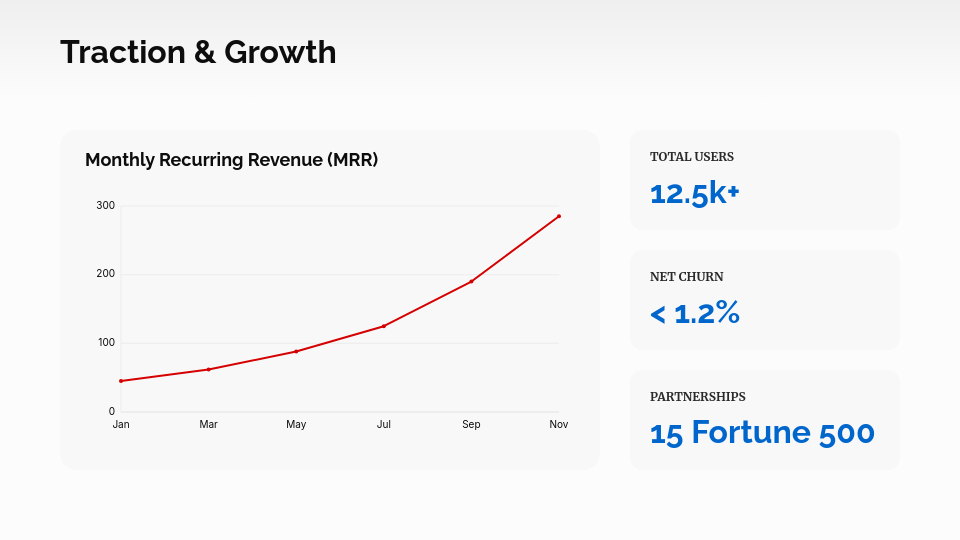Select the Sep data point on chart

471,281
